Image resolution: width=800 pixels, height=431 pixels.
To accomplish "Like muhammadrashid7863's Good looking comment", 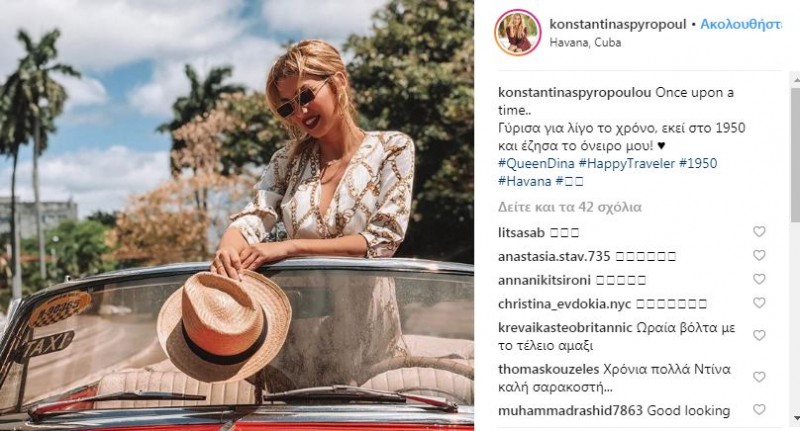I will [759, 410].
